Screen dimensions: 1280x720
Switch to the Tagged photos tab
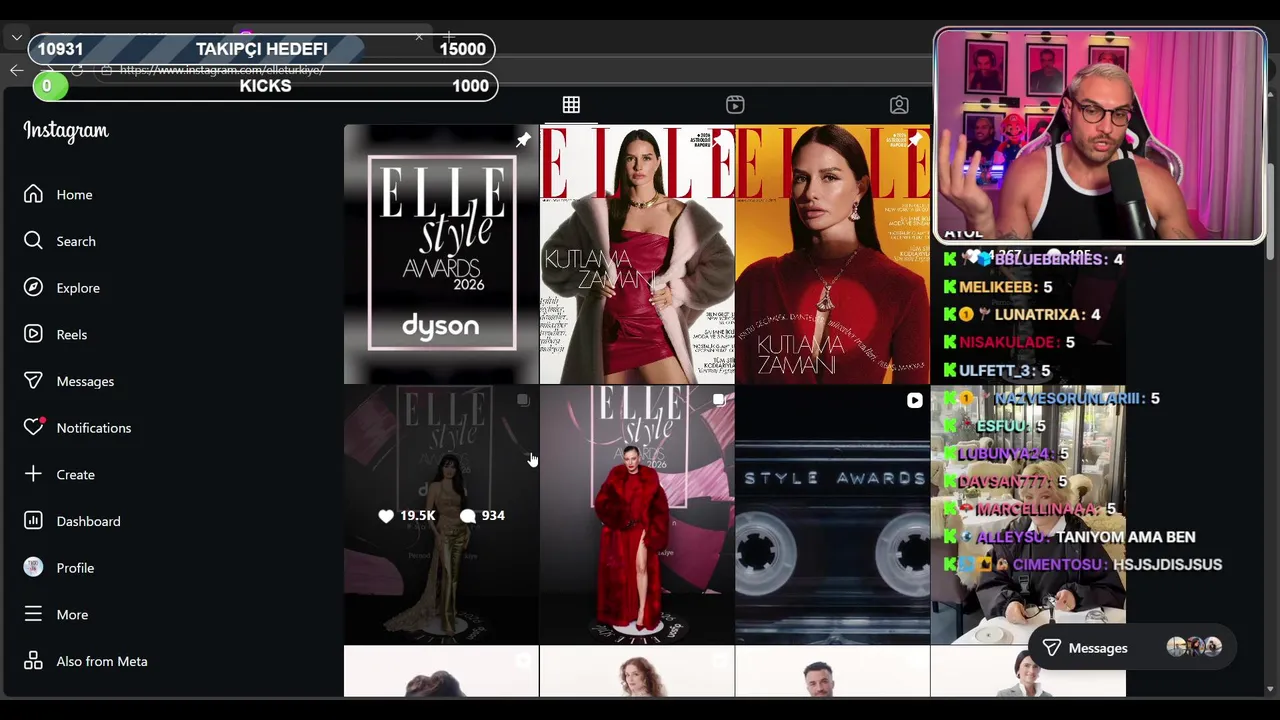click(899, 105)
